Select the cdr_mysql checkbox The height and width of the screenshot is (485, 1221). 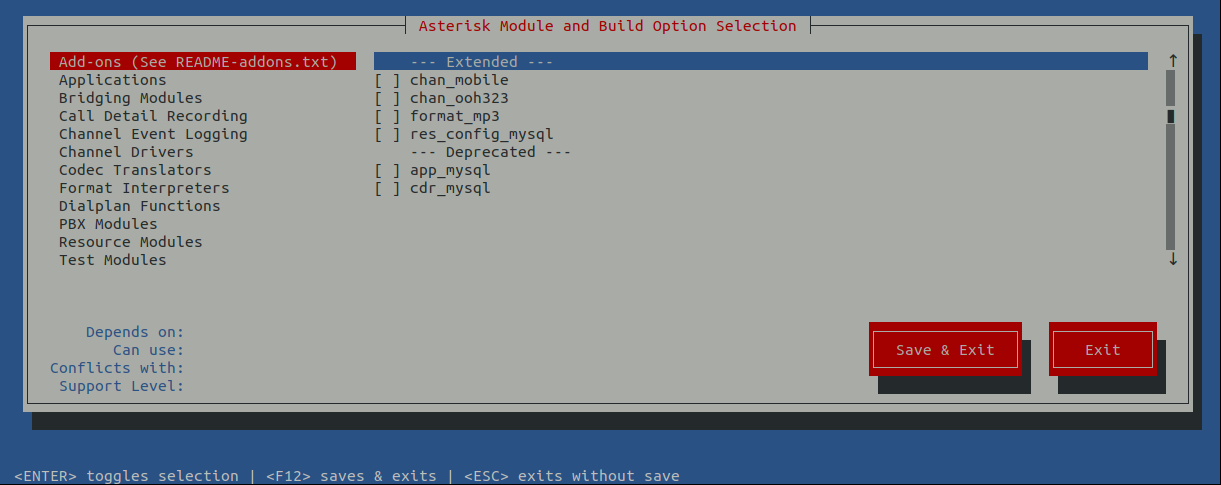pos(388,188)
